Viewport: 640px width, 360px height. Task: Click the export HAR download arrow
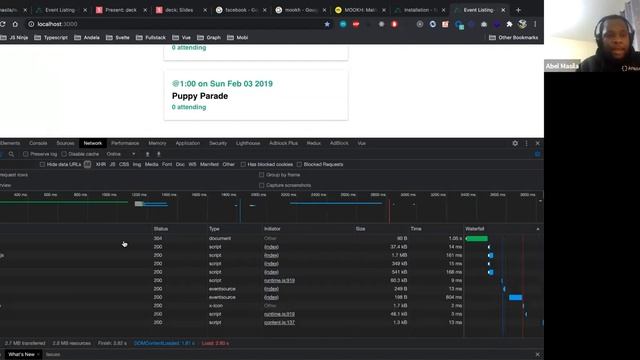point(159,154)
